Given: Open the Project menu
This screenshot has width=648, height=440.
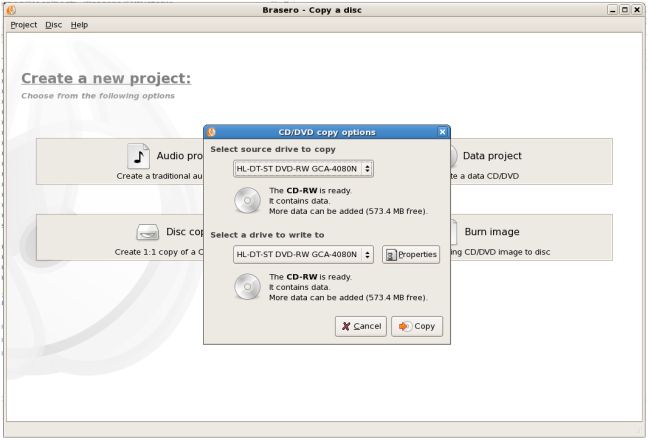Looking at the screenshot, I should tap(24, 24).
